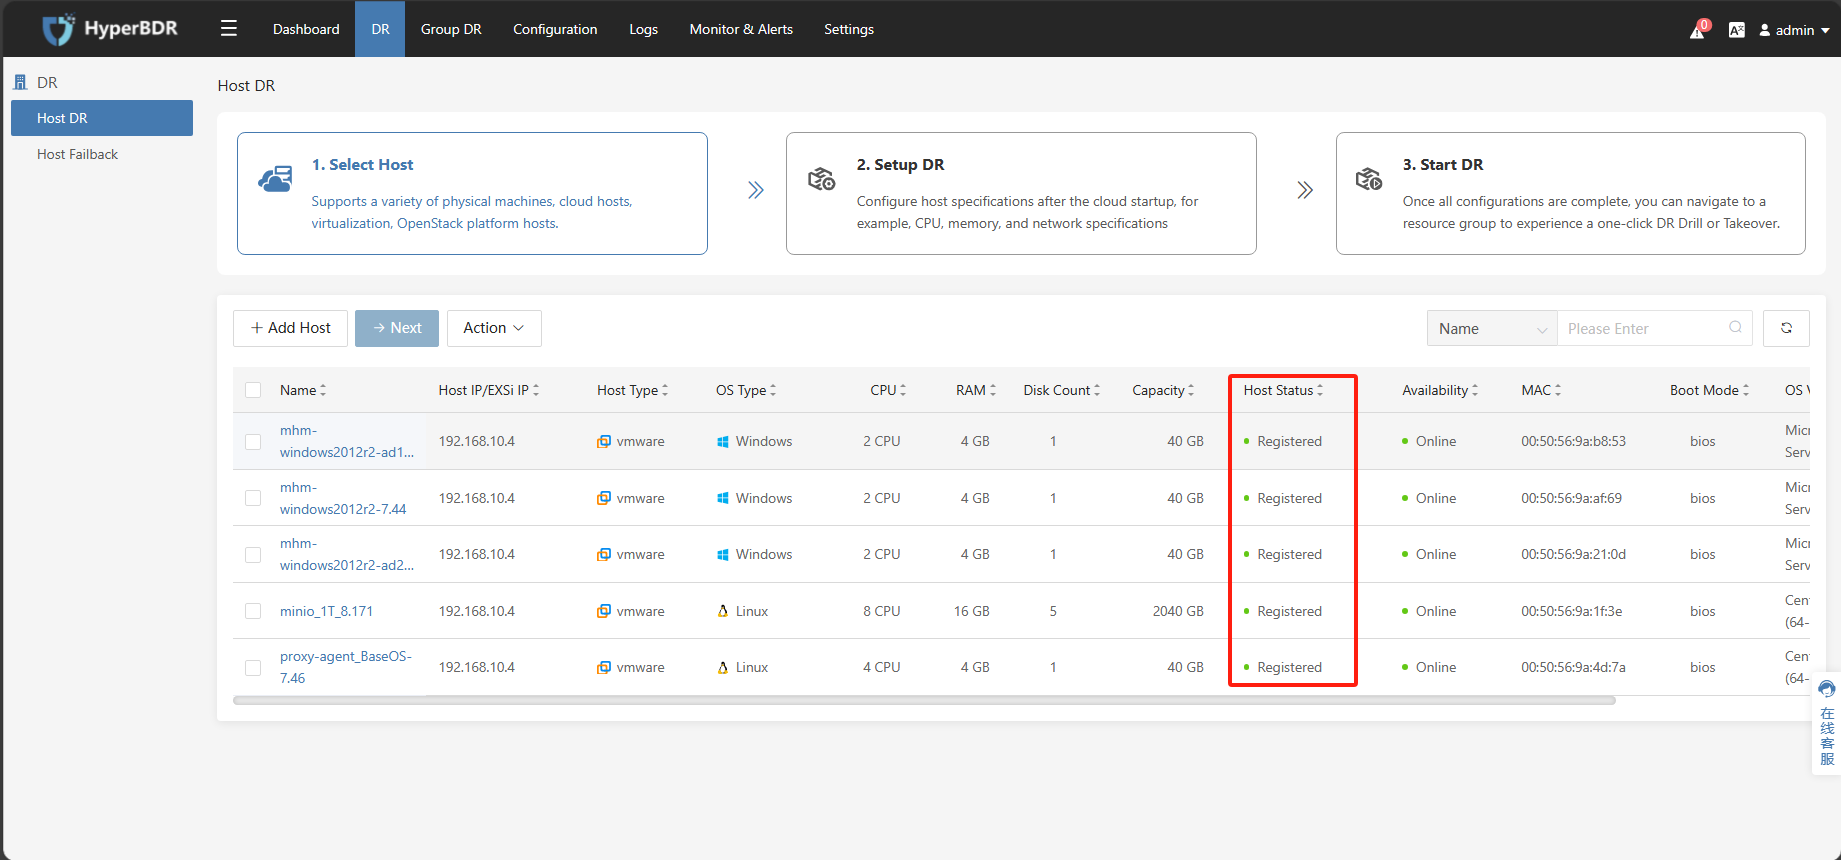Check the minio_1T_8.171 row checkbox

pyautogui.click(x=253, y=611)
